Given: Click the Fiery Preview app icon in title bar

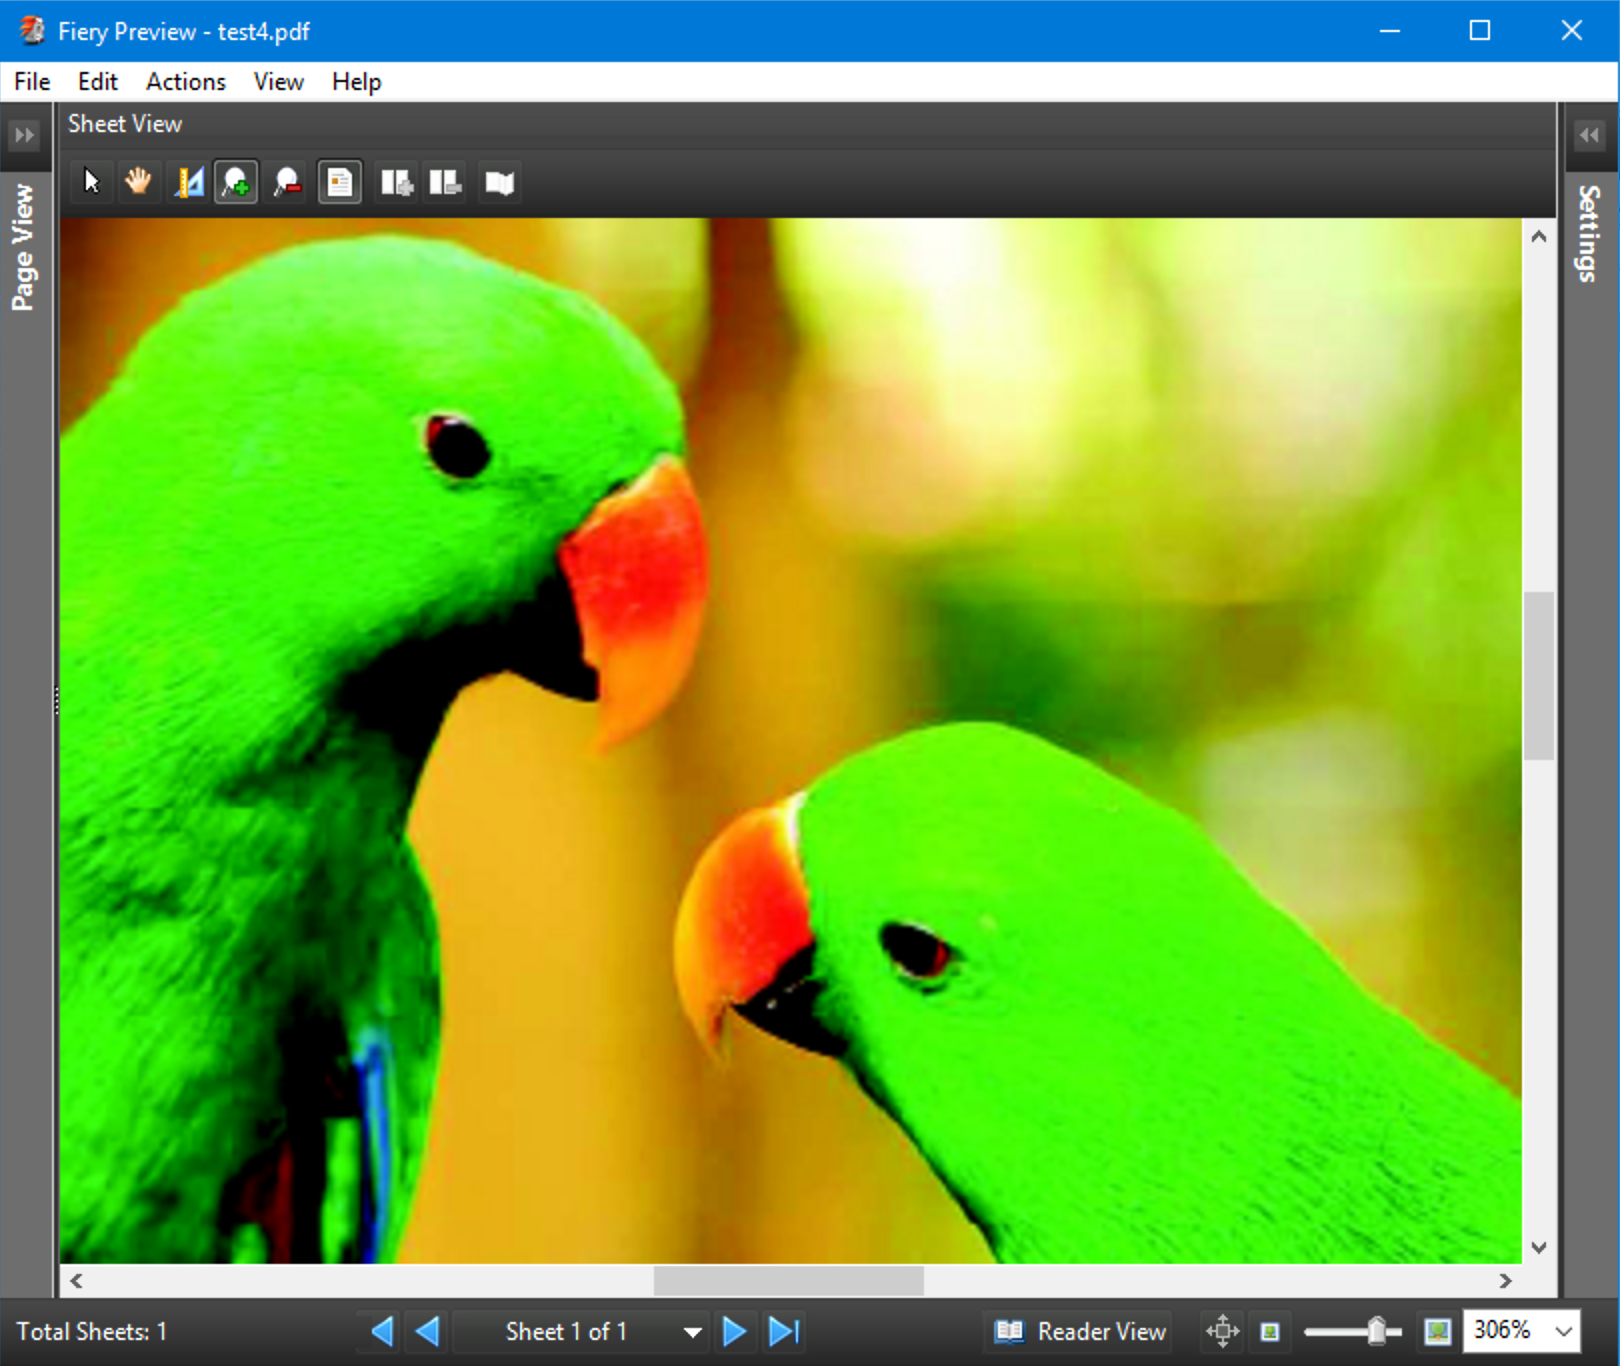Looking at the screenshot, I should (32, 31).
